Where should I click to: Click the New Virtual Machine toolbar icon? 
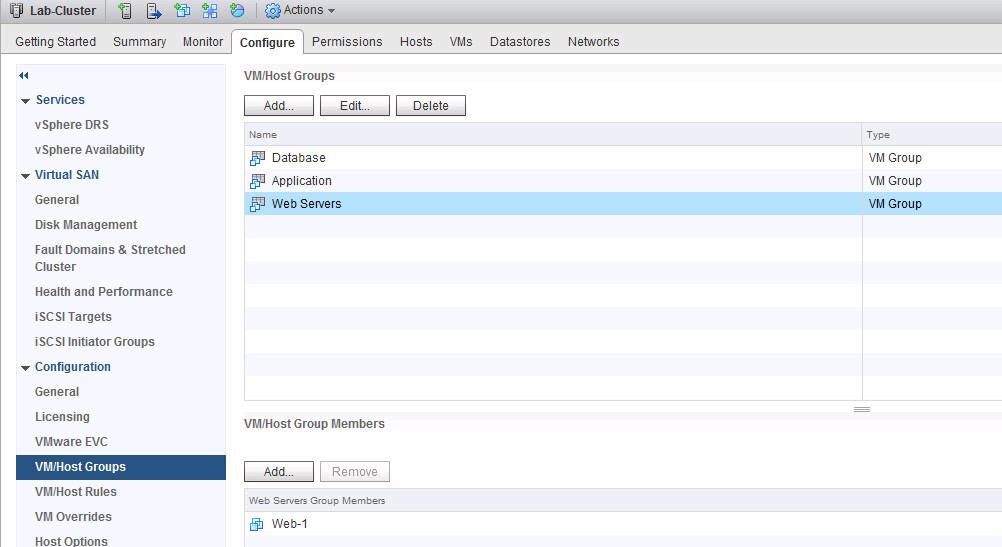click(x=182, y=11)
